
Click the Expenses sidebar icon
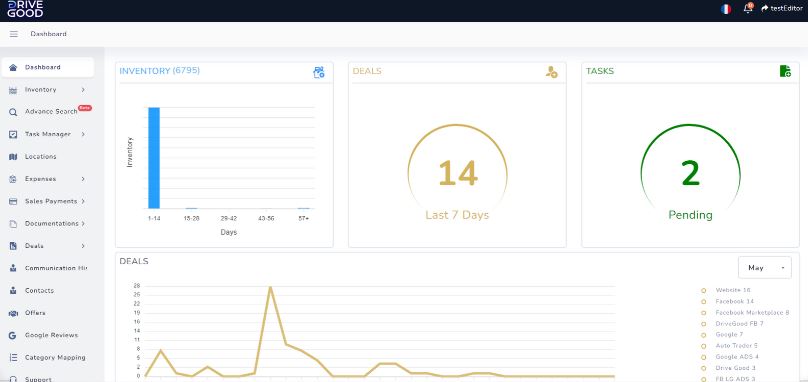click(x=13, y=179)
